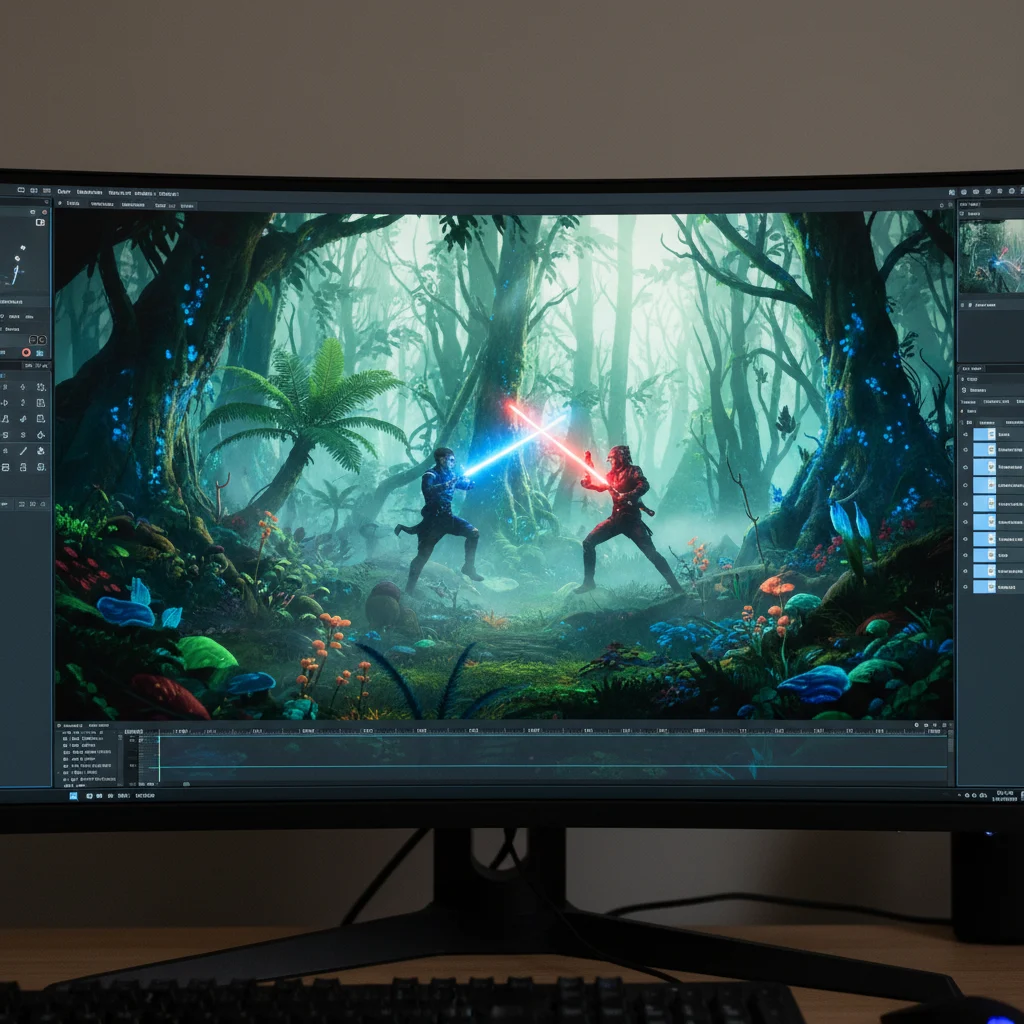
Task: Click the split-panel layout icon in left panel
Action: click(40, 222)
